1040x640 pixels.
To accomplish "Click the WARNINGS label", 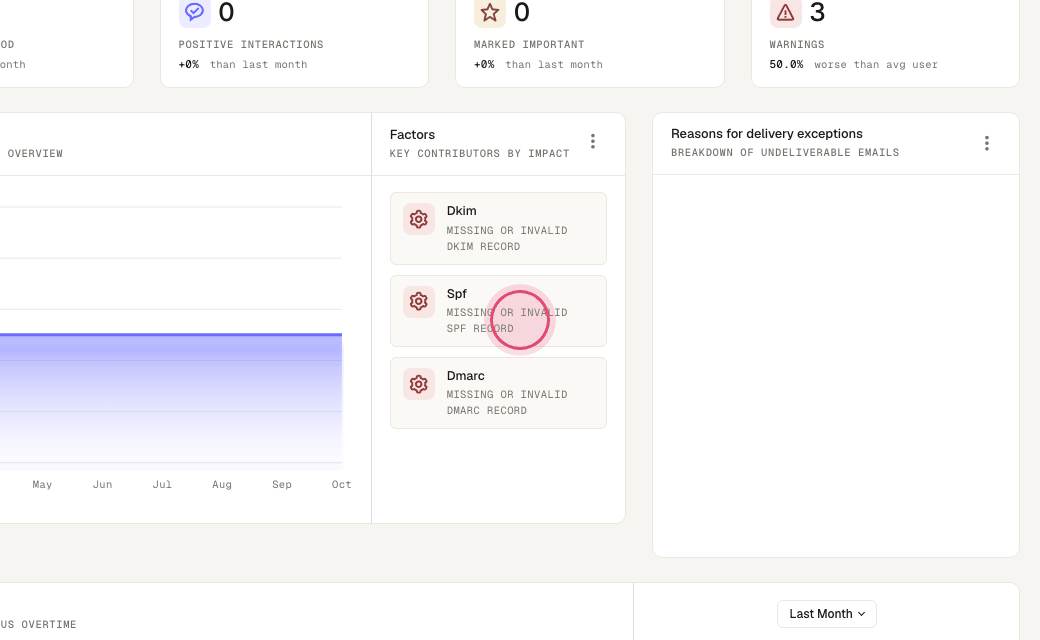I will 797,44.
